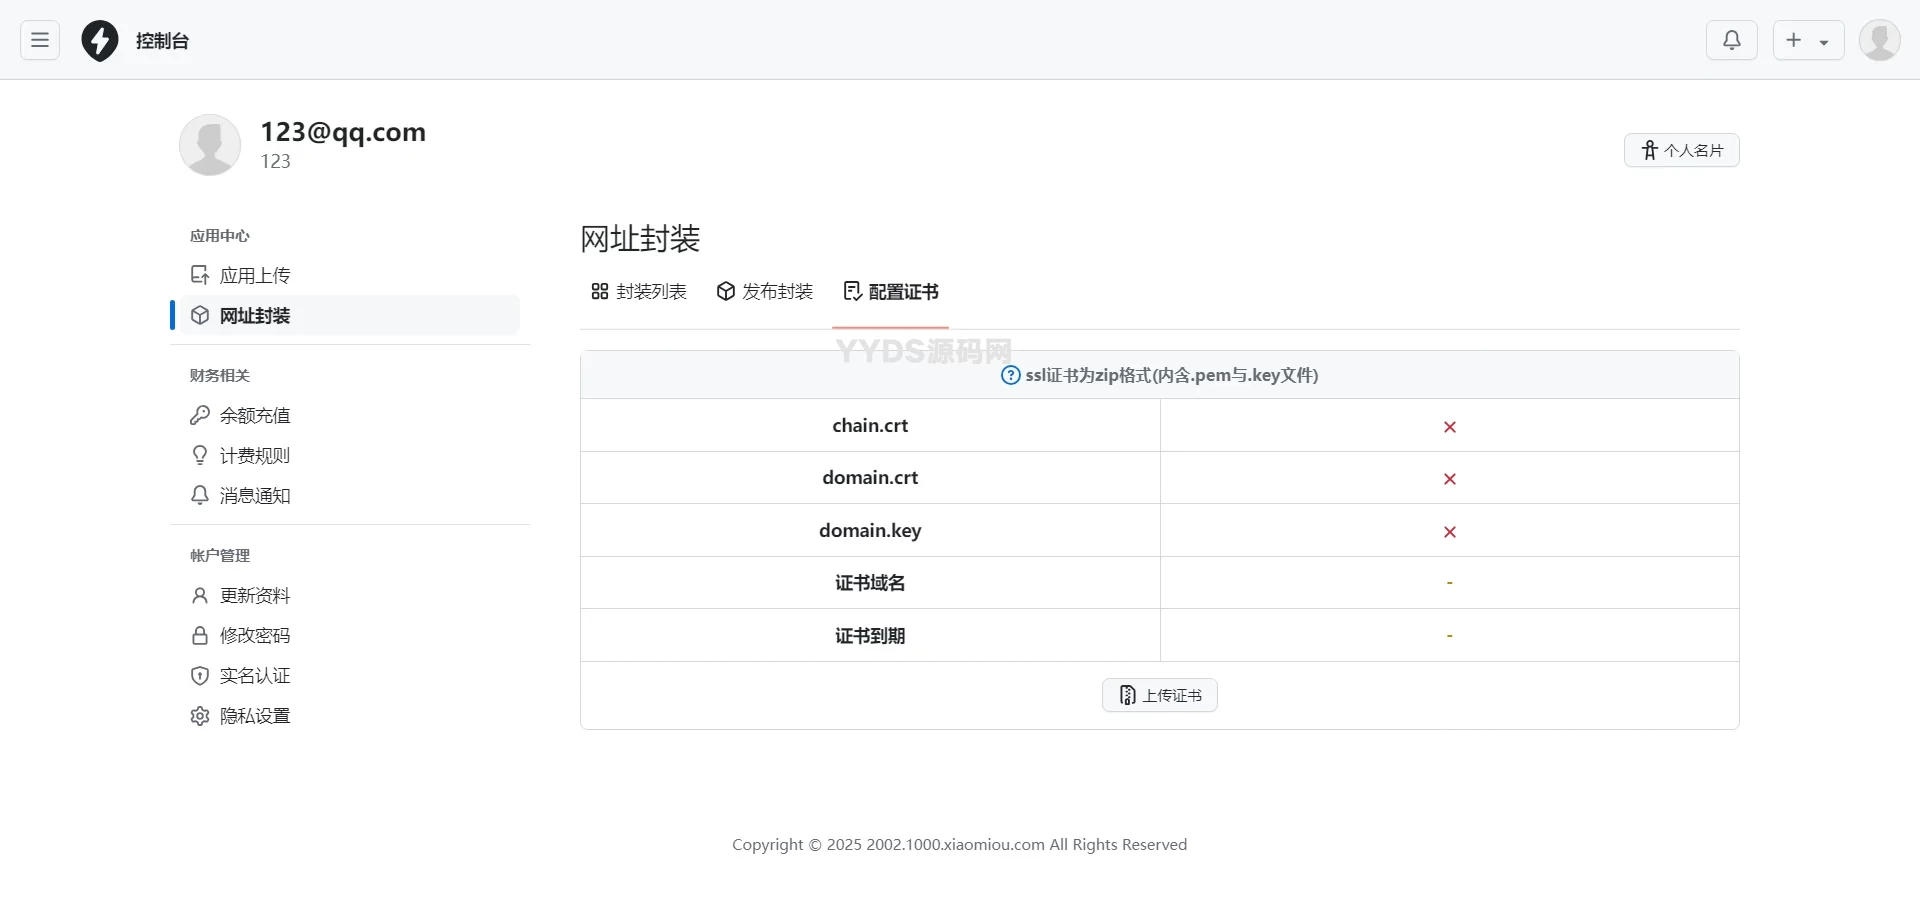Open 余额充值 in the sidebar

(x=255, y=414)
